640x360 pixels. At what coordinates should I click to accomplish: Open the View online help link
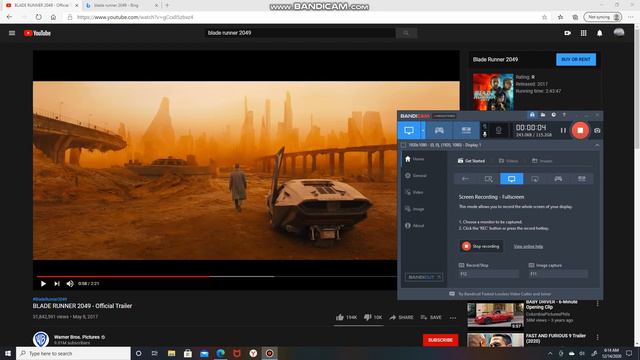click(x=528, y=247)
